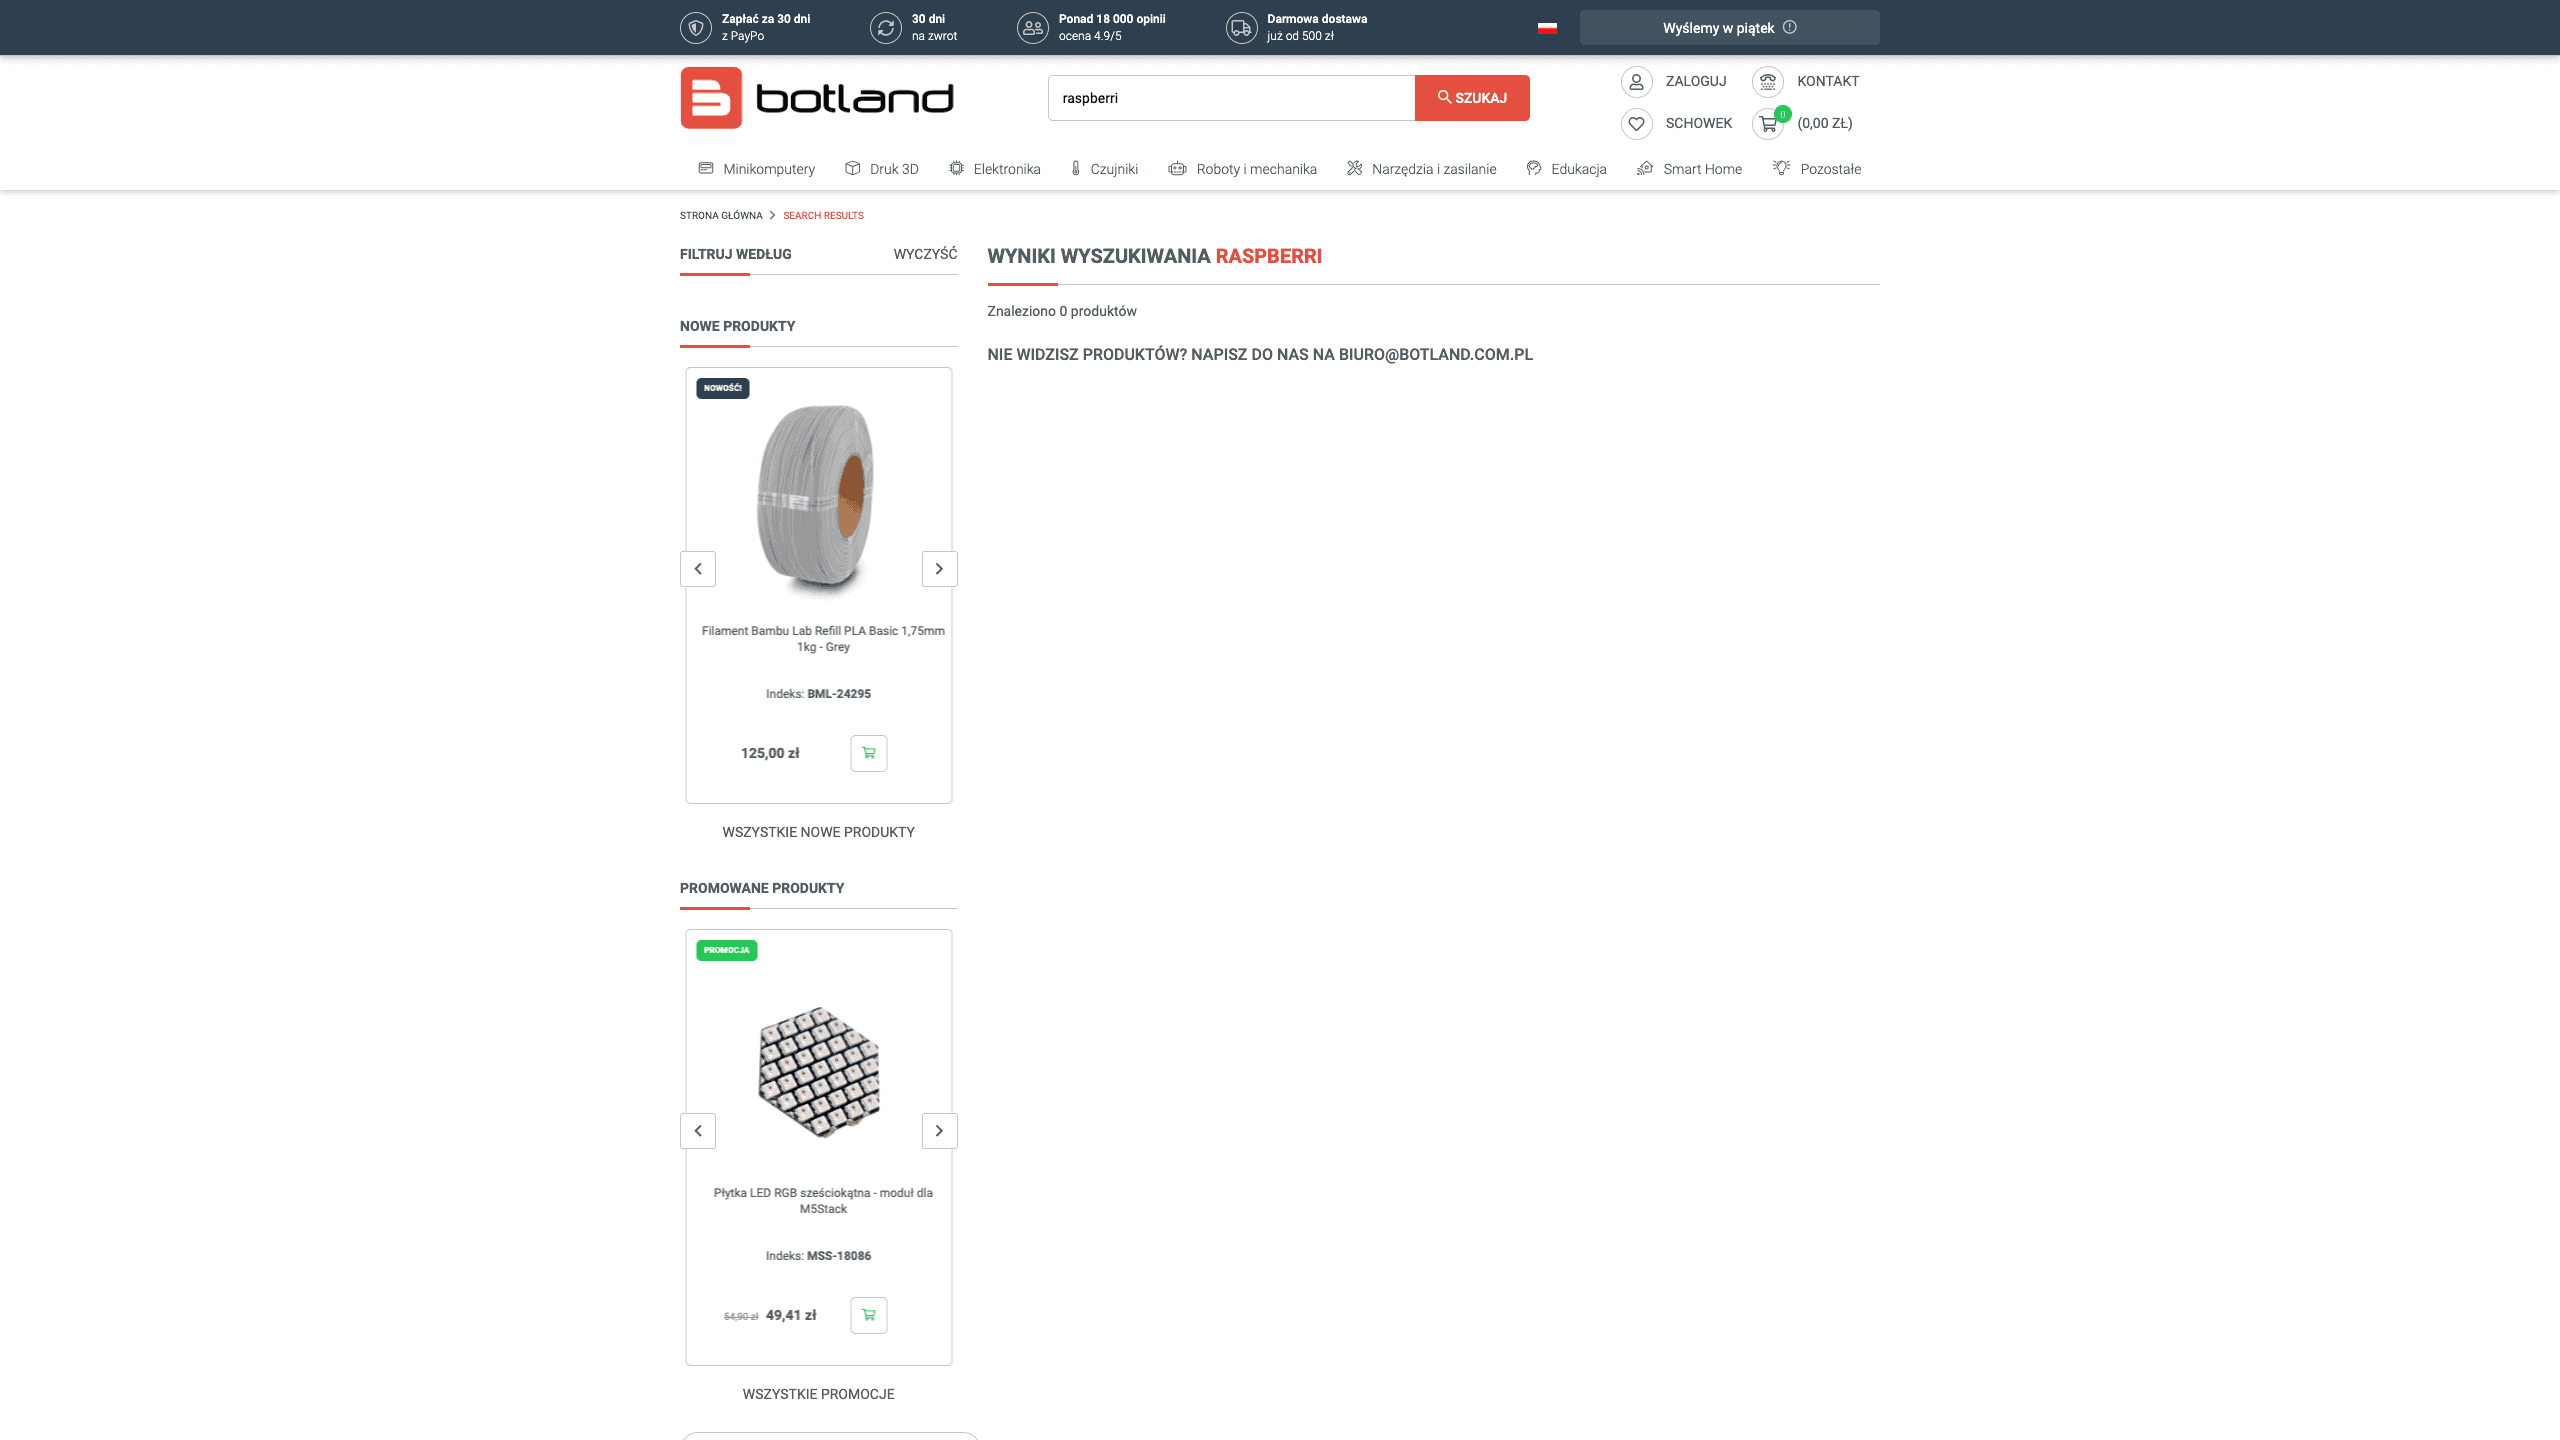
Task: Add LED RGB hexagon board to cart
Action: click(x=868, y=1315)
